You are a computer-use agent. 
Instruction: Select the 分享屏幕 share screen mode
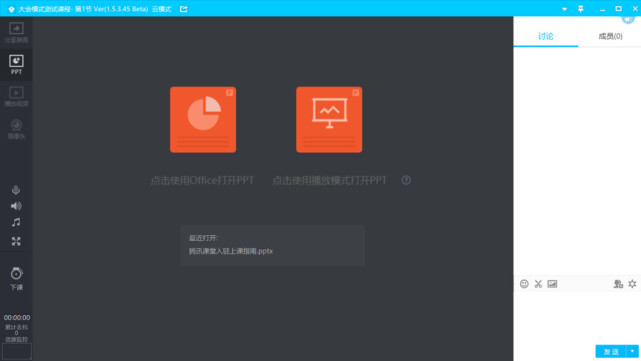point(16,33)
